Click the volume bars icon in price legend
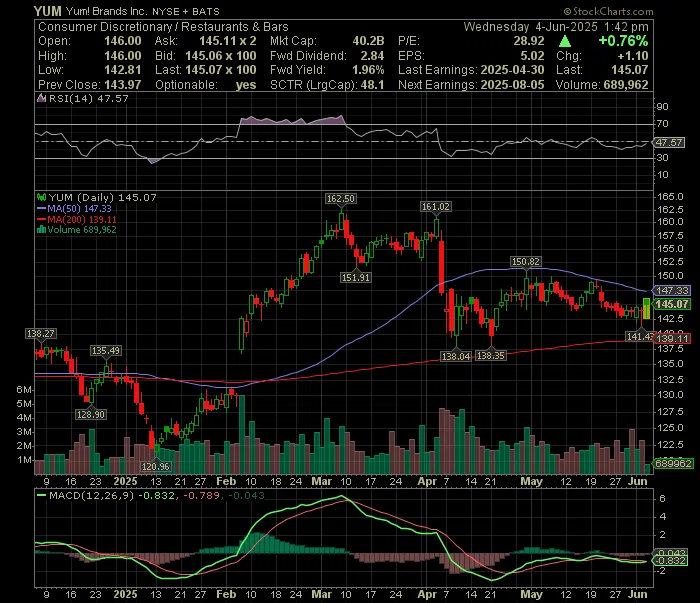 click(42, 229)
